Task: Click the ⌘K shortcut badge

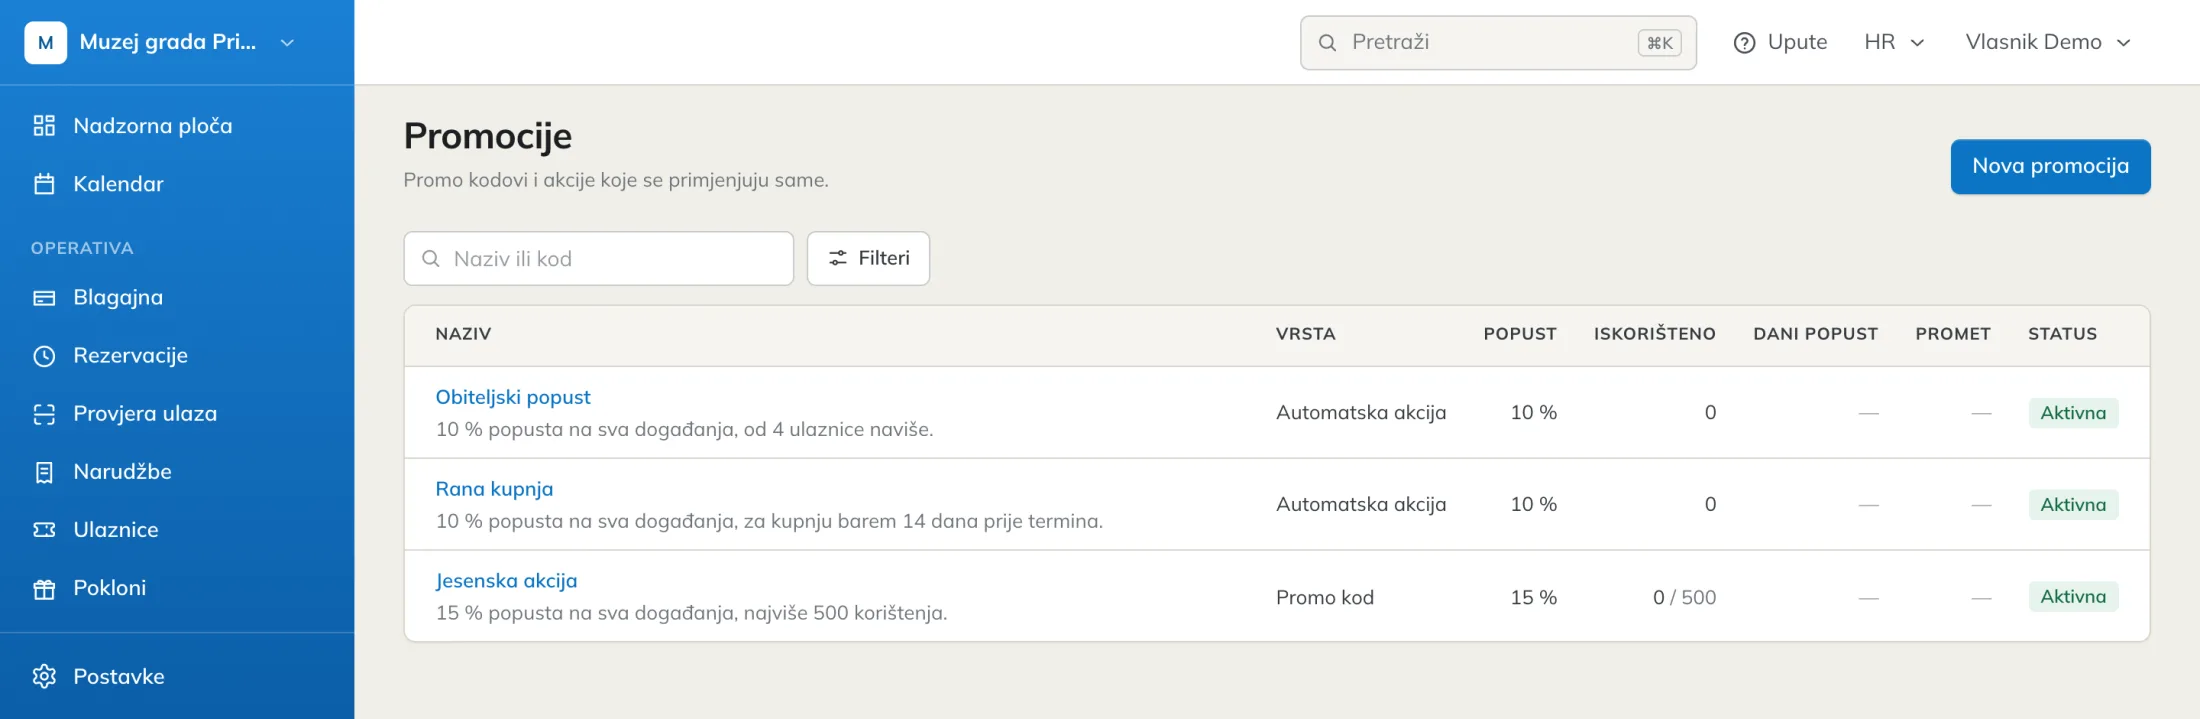Action: point(1660,43)
